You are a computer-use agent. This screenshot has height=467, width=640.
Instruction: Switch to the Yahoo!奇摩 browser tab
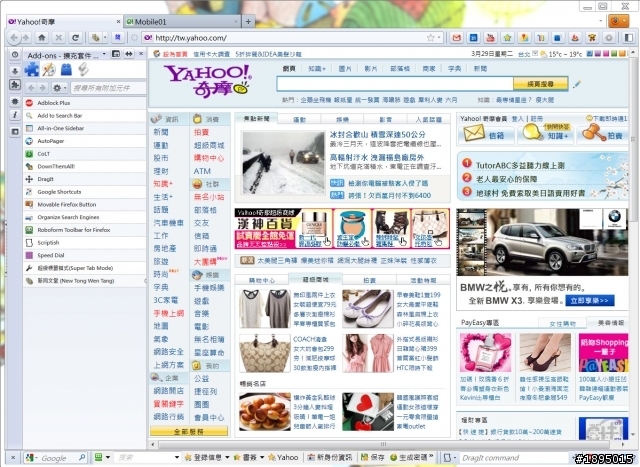(64, 22)
